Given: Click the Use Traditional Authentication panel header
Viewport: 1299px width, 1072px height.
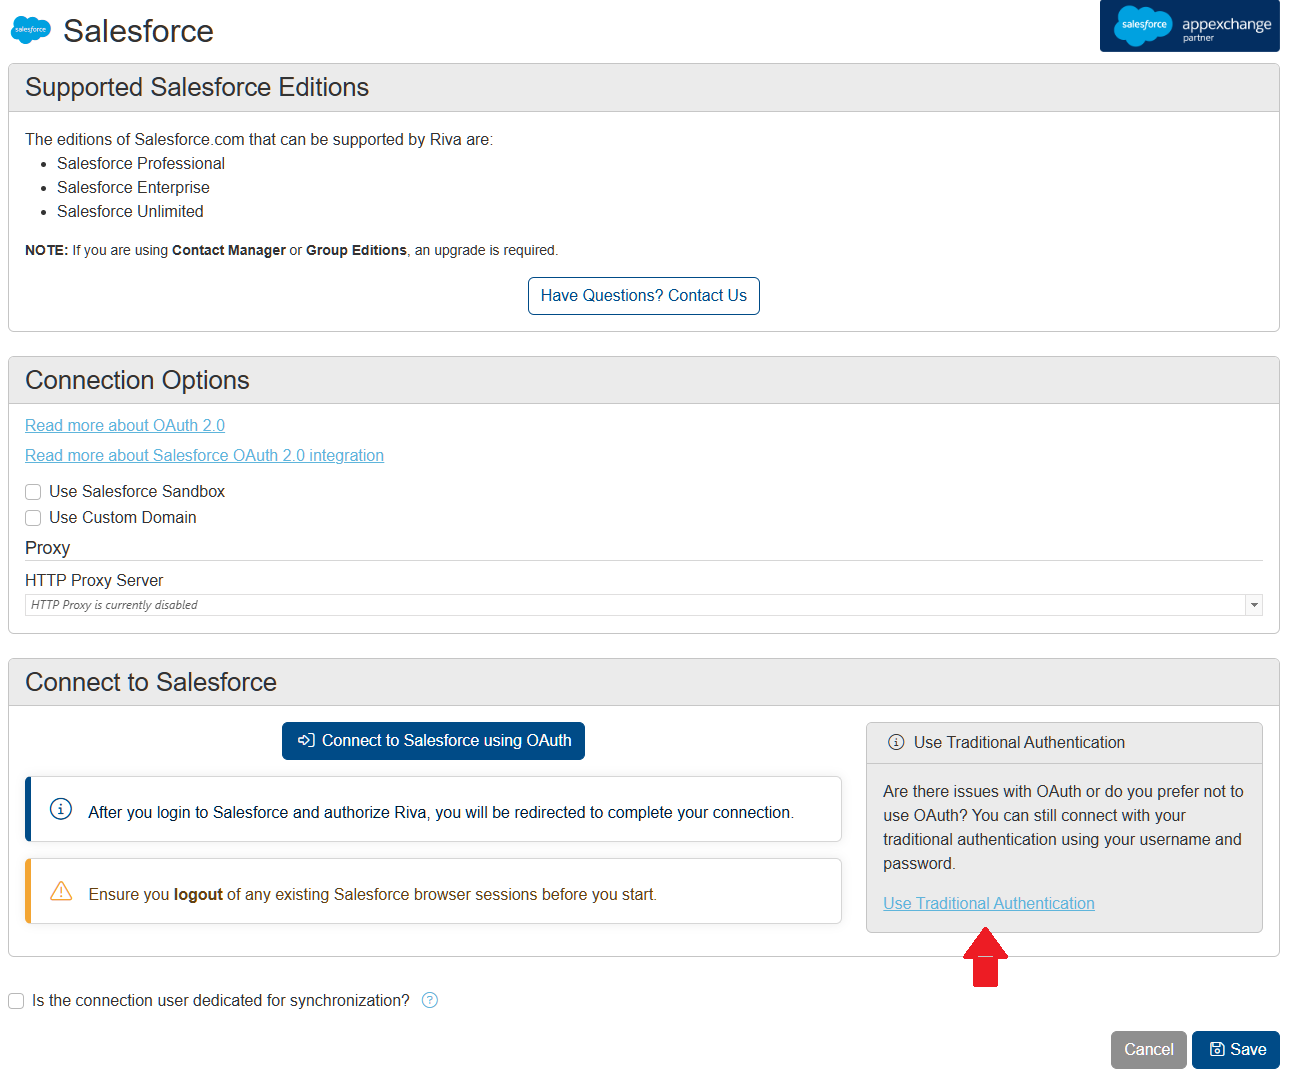Looking at the screenshot, I should [x=1064, y=743].
